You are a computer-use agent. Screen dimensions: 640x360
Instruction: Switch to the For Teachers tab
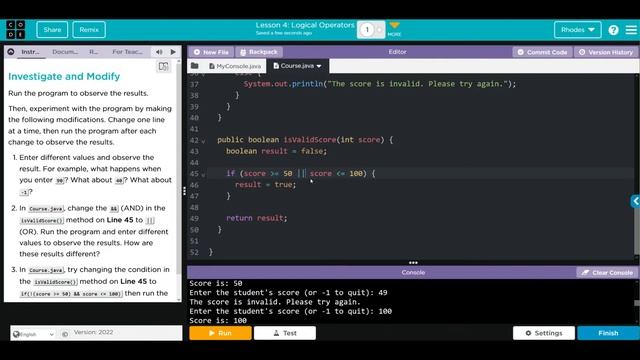tap(127, 52)
